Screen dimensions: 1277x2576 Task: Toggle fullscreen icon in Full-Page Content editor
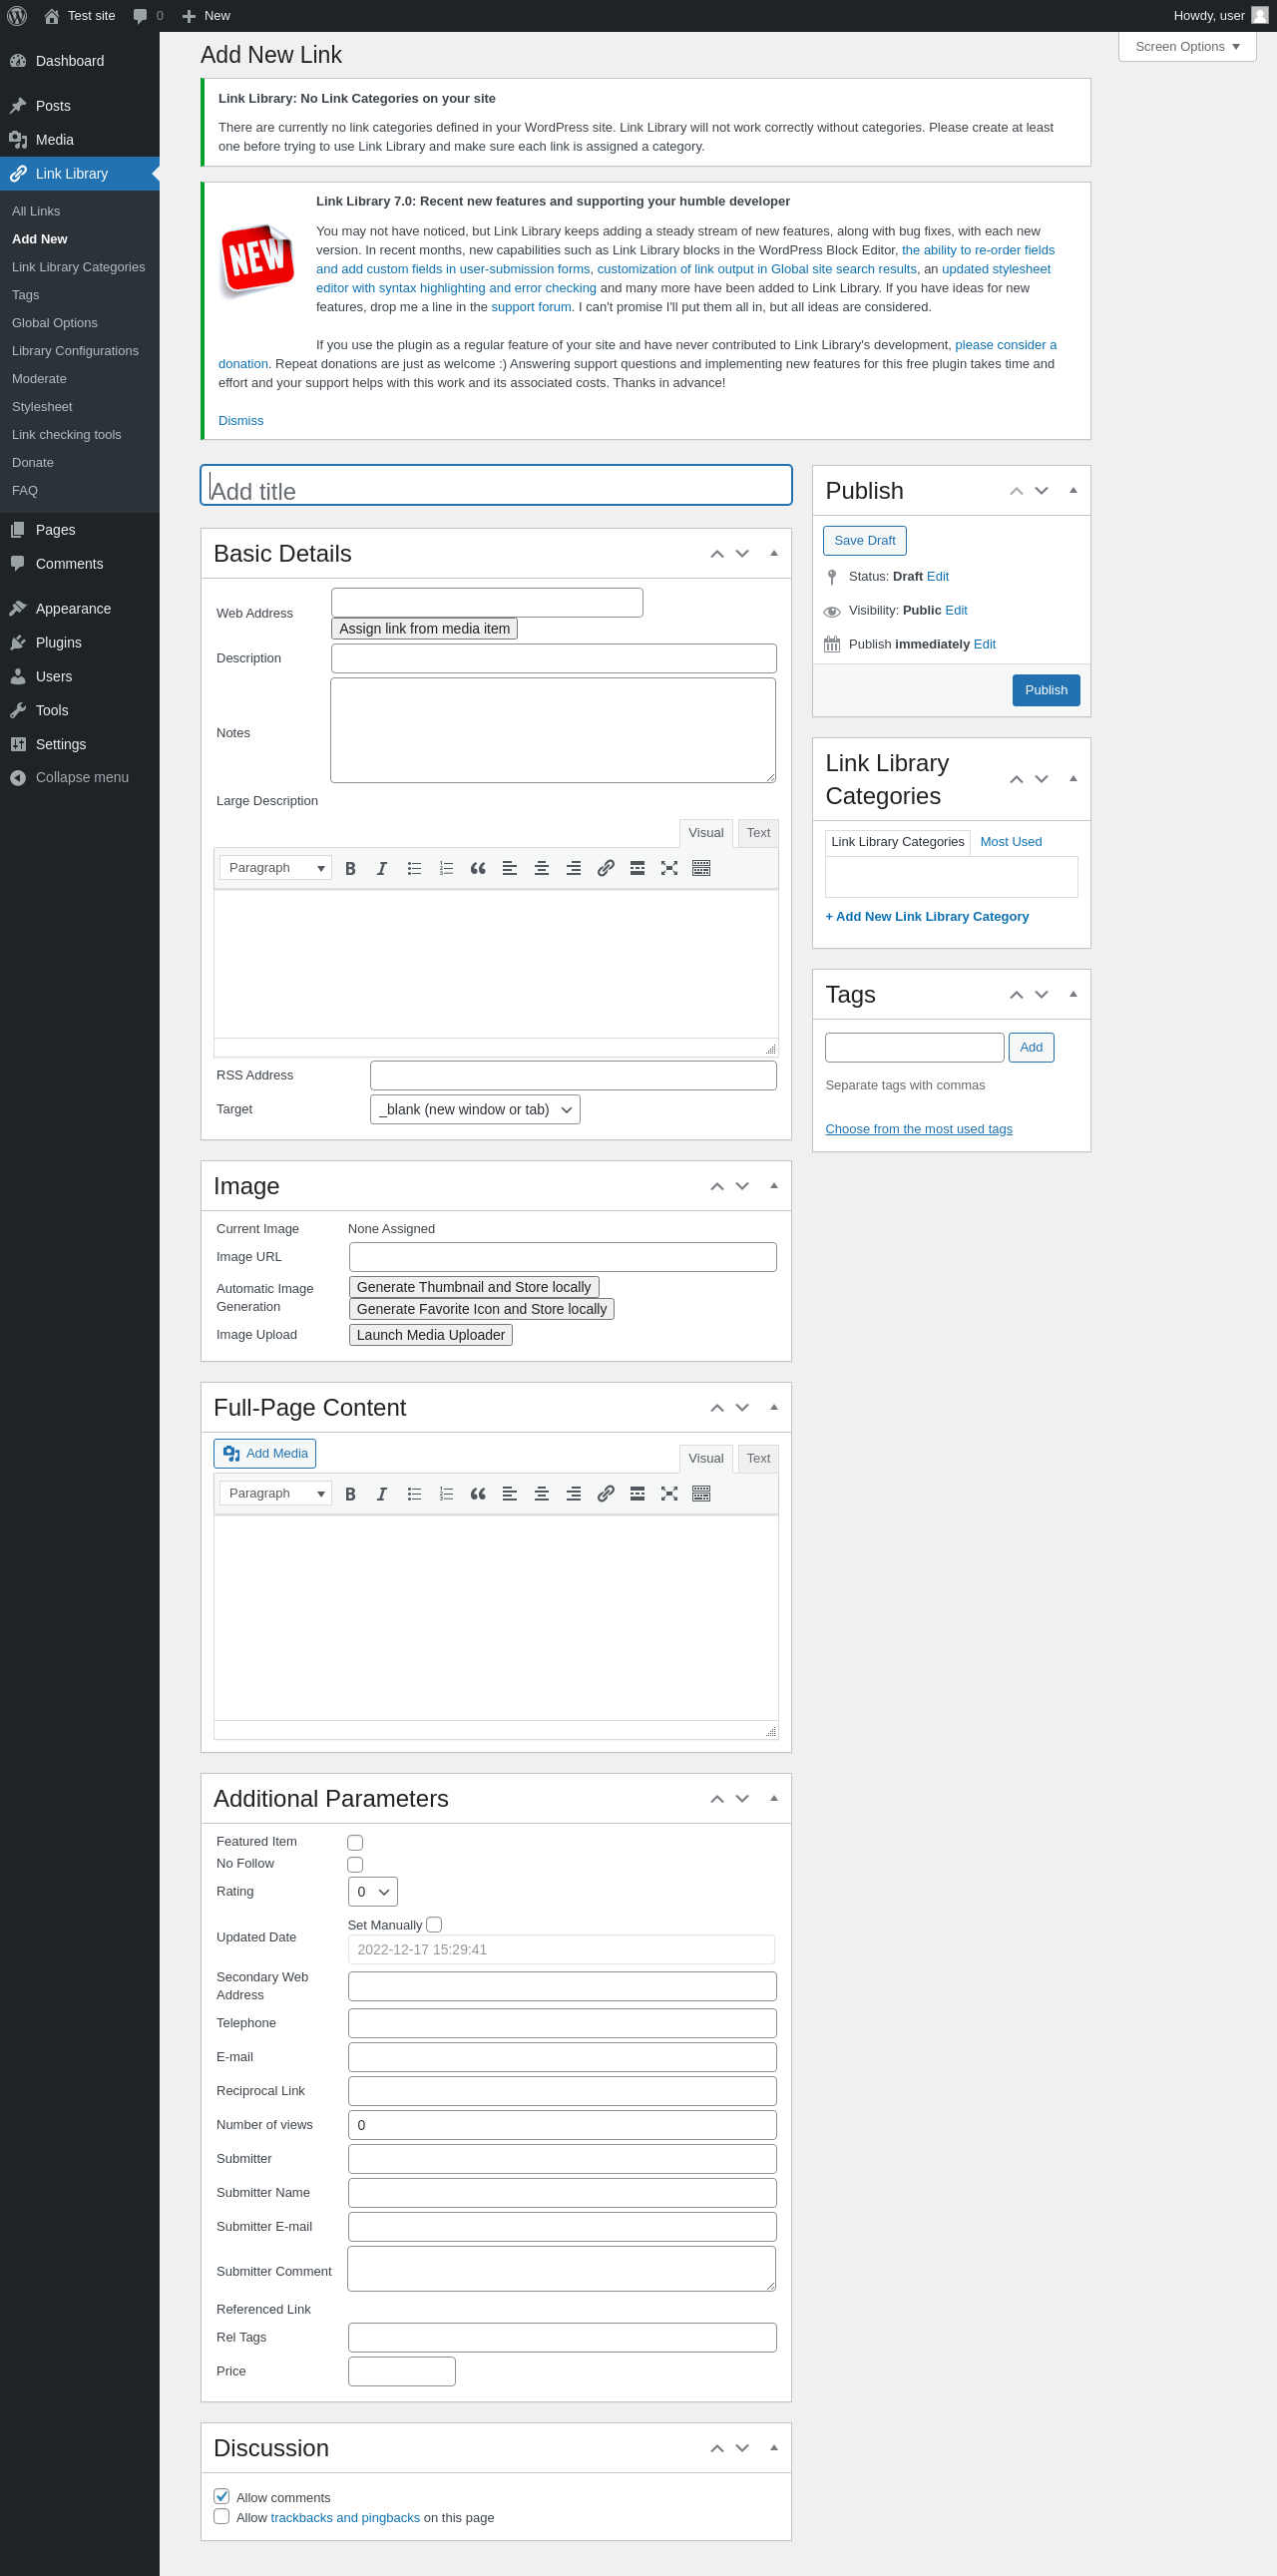pyautogui.click(x=669, y=1493)
